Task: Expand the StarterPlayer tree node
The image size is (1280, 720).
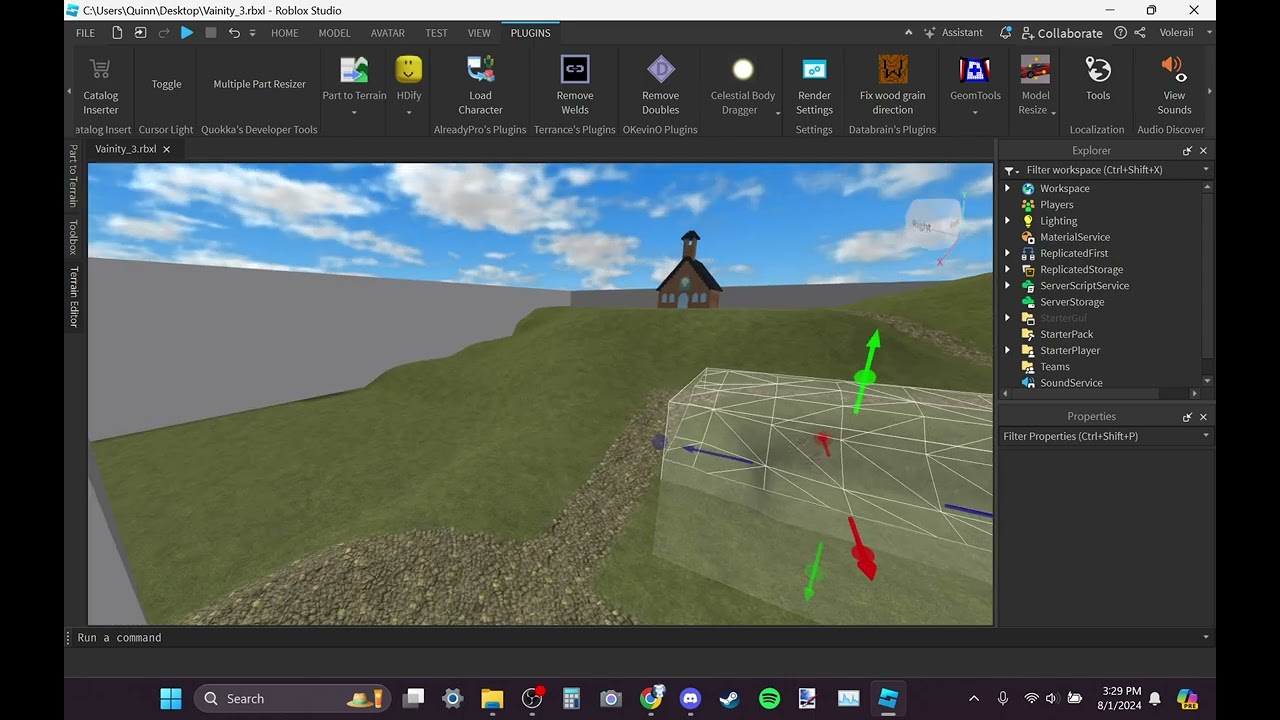Action: (x=1008, y=350)
